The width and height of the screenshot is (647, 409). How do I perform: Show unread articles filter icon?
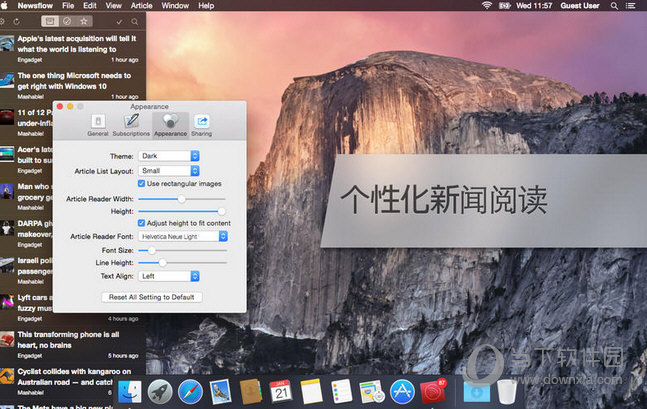pos(67,21)
